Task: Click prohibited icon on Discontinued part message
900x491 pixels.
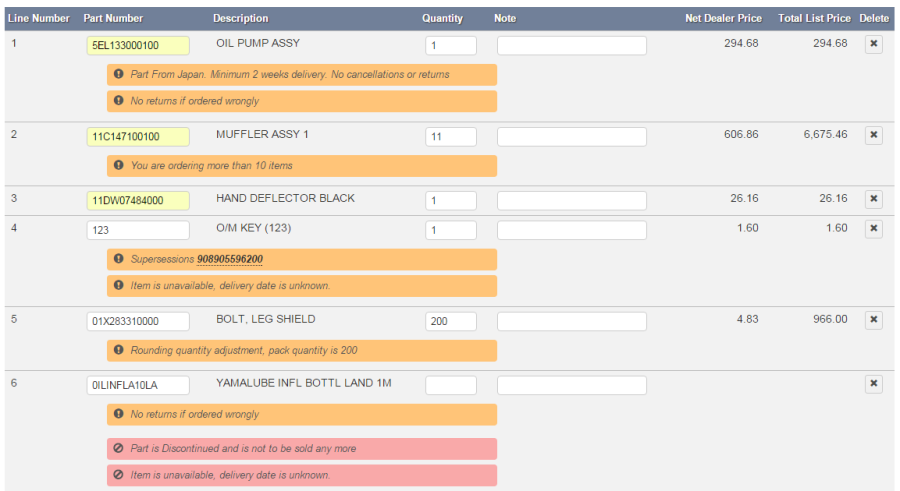Action: coord(119,448)
